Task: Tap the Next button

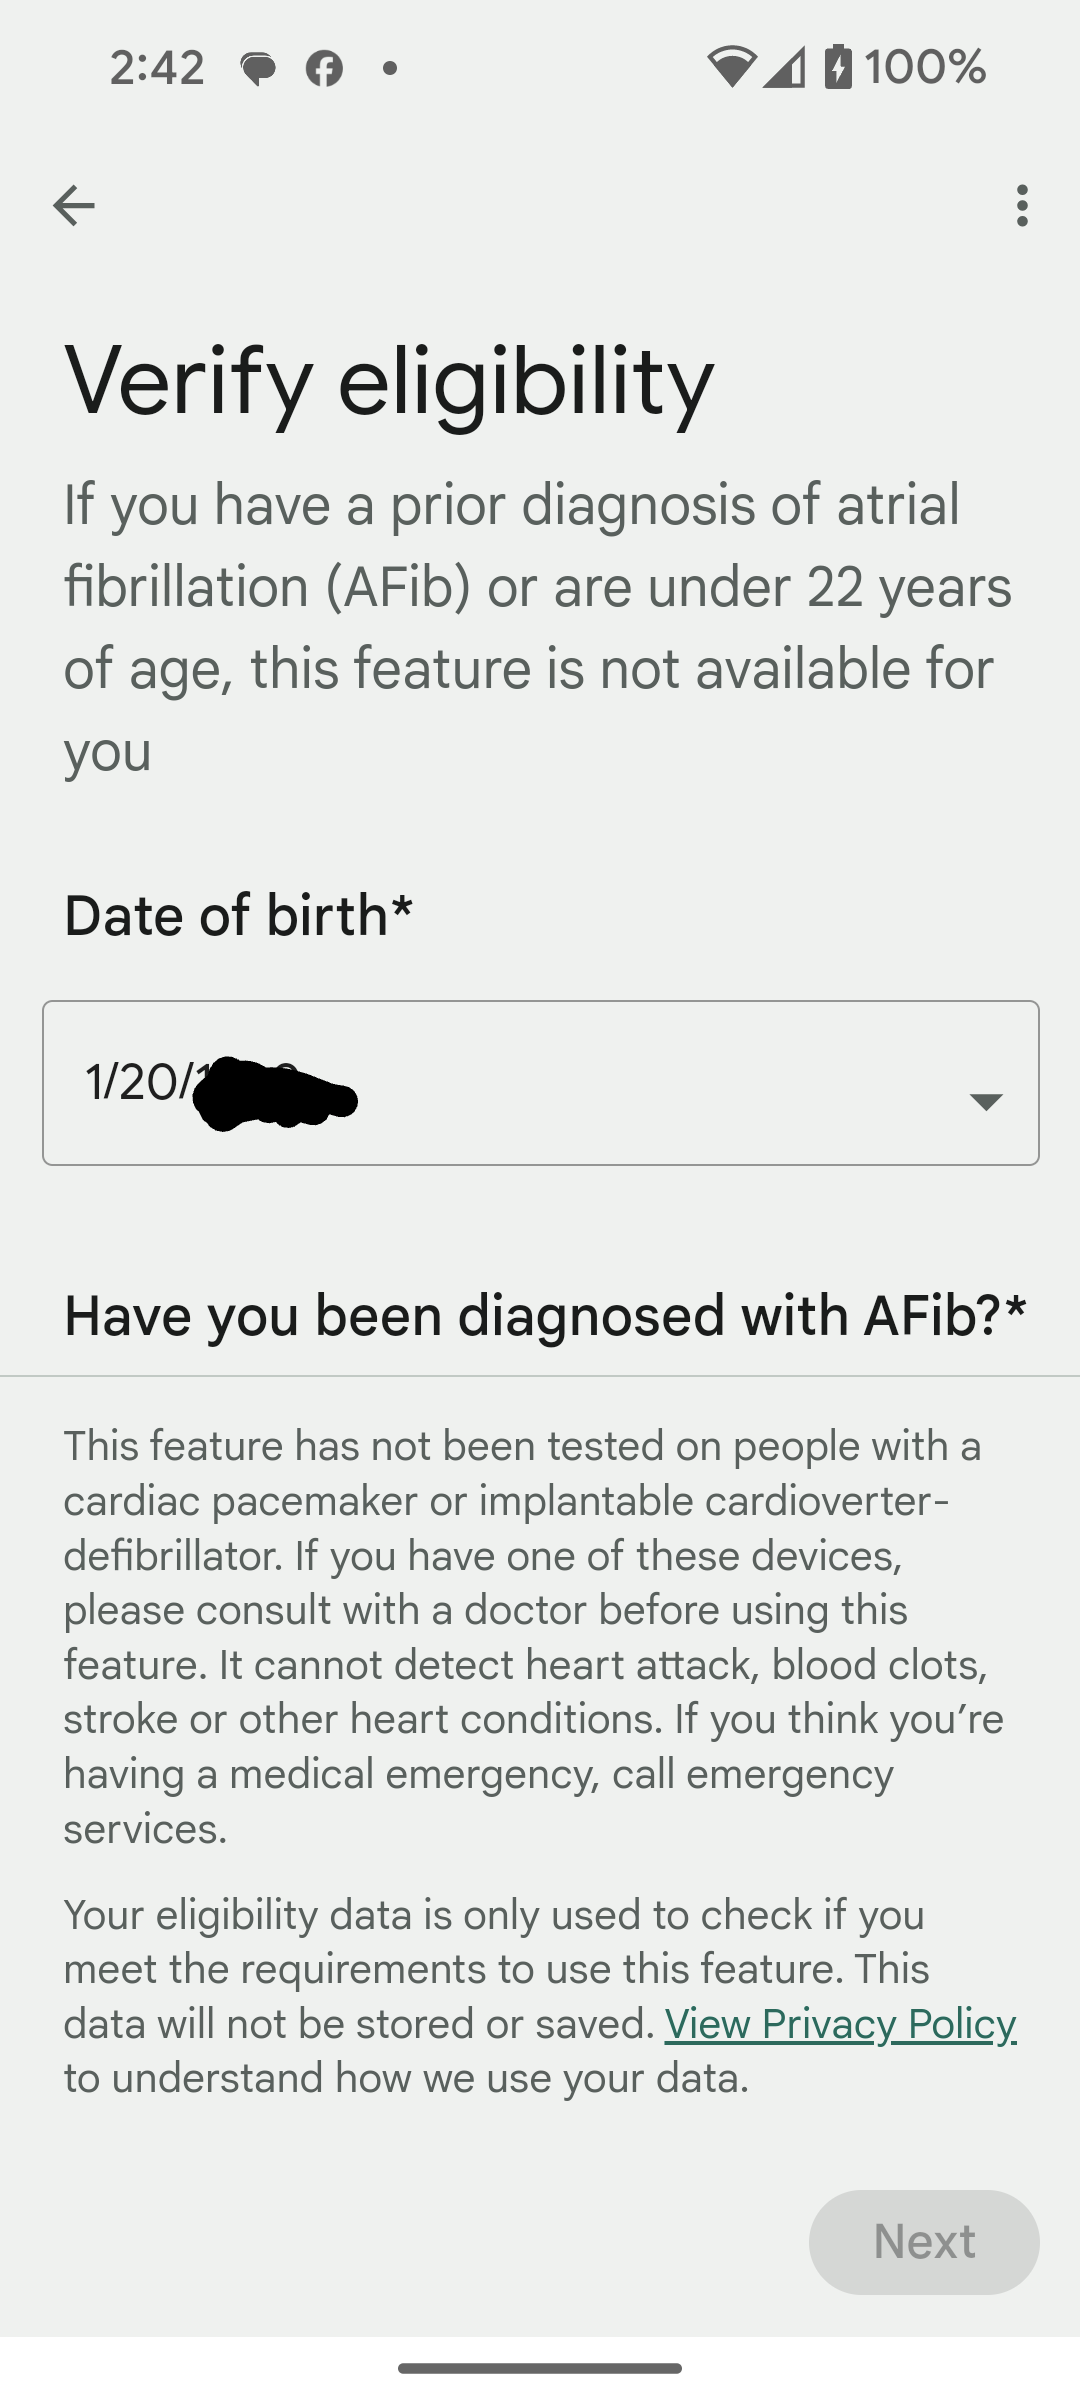Action: pyautogui.click(x=924, y=2242)
